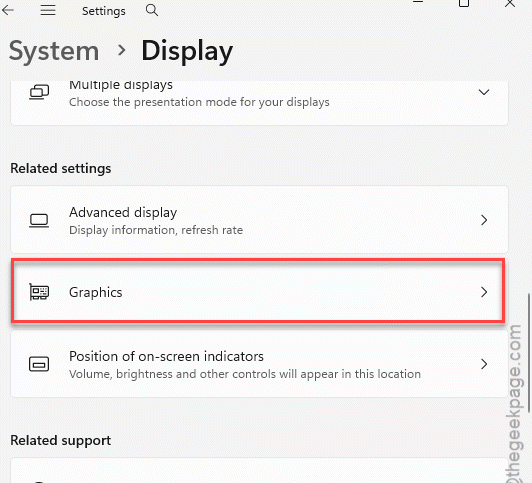Click the on-screen indicators chevron arrow
532x483 pixels.
[x=484, y=364]
